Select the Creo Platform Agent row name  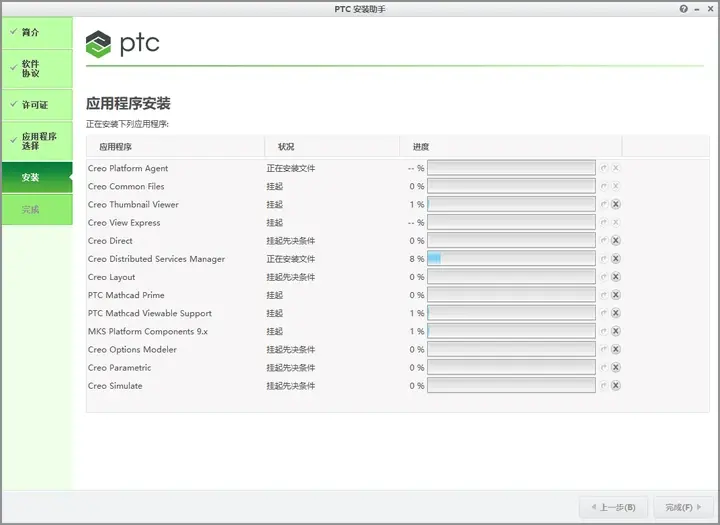(128, 169)
